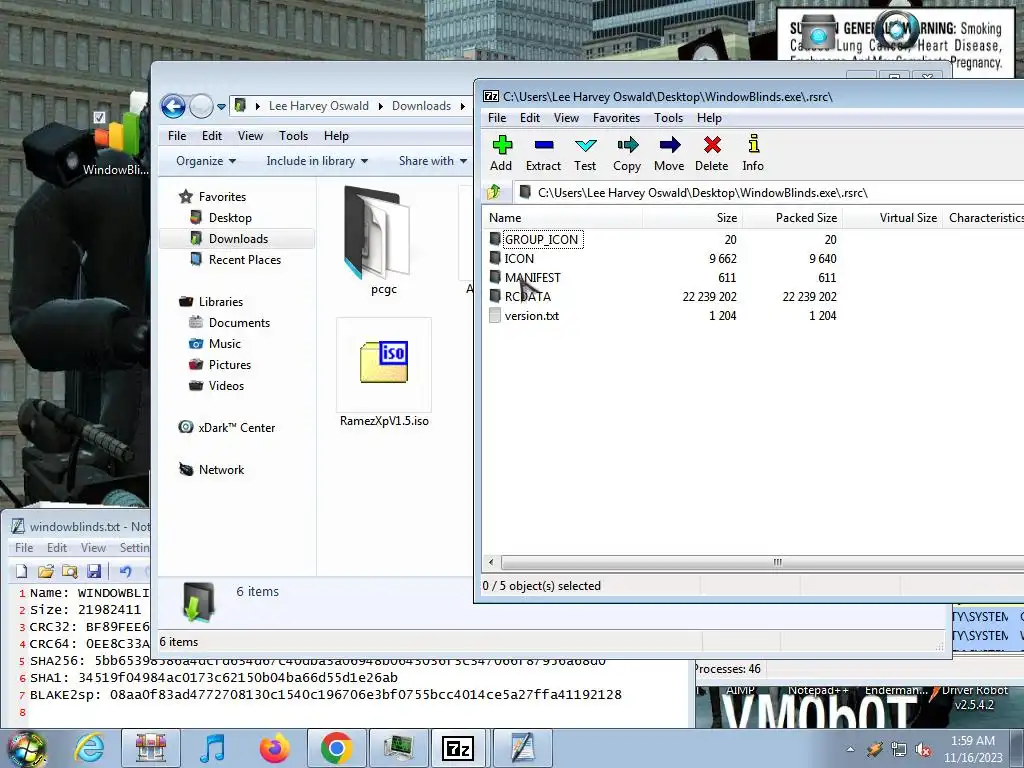The width and height of the screenshot is (1024, 768).
Task: Click Save icon in Notepad toolbar
Action: point(94,571)
